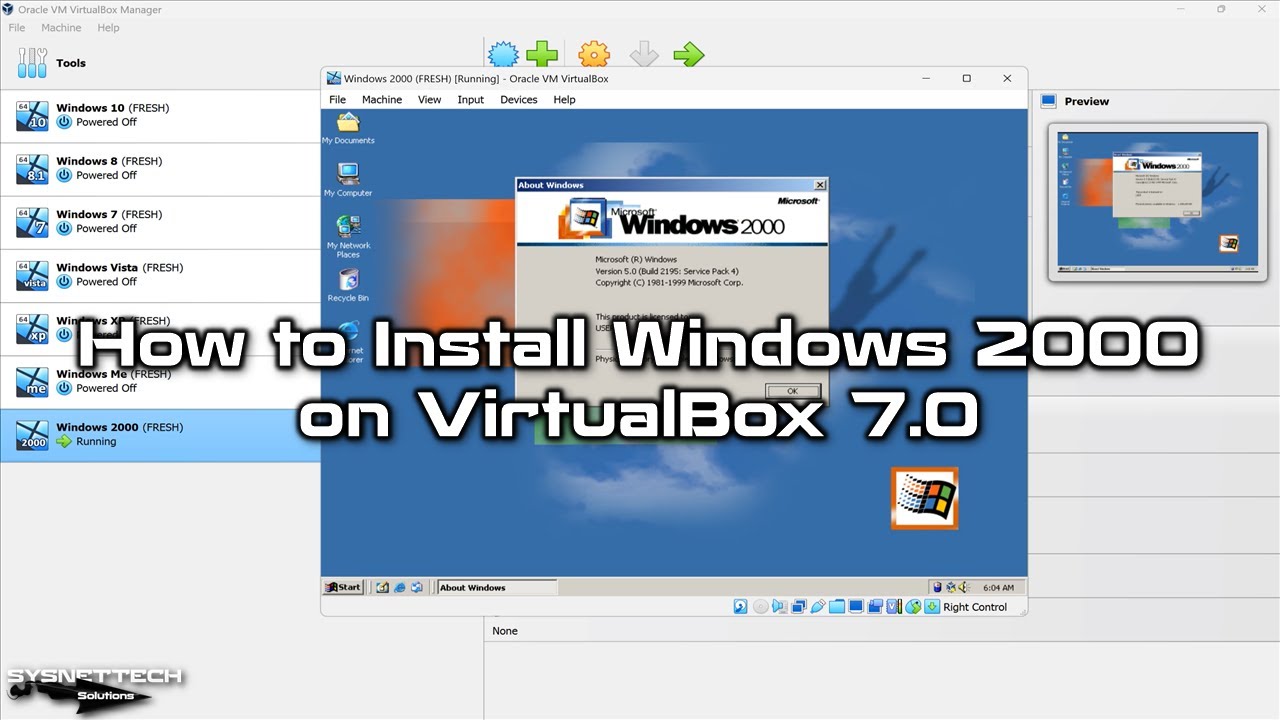Select the Windows 8 (FRESH) virtual machine
Viewport: 1280px width, 720px height.
(x=160, y=168)
